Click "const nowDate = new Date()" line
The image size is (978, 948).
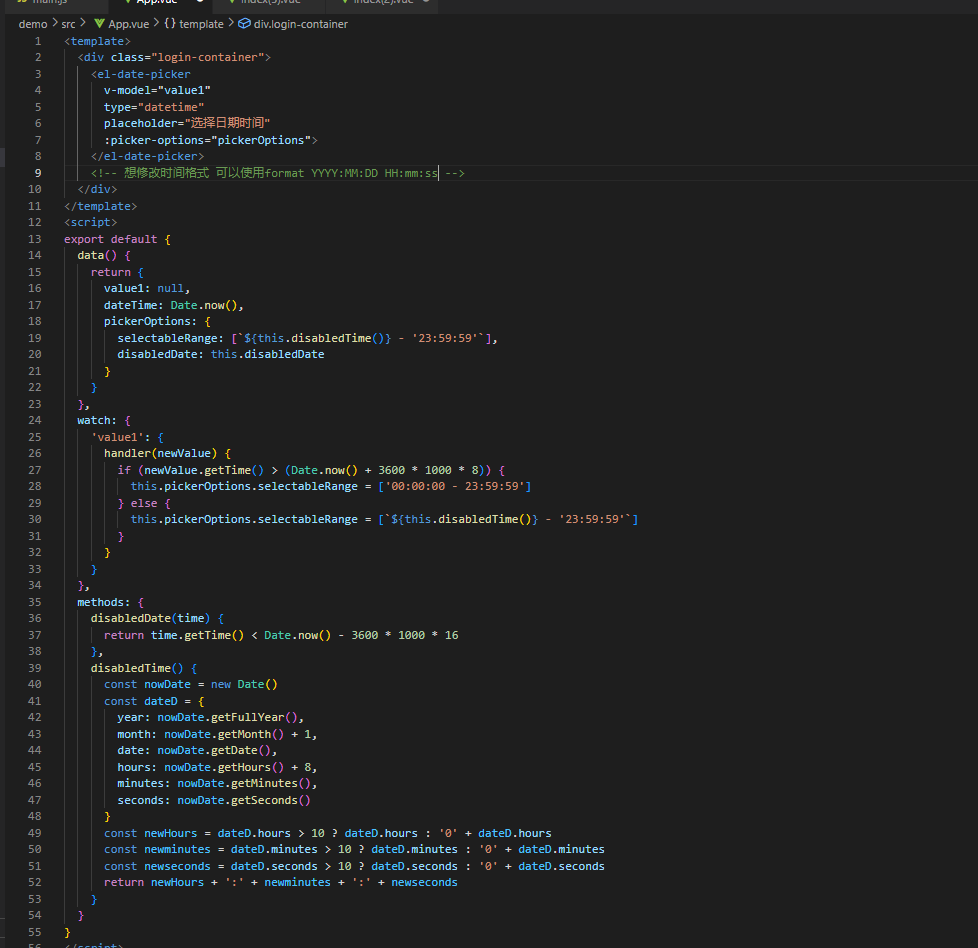coord(191,685)
